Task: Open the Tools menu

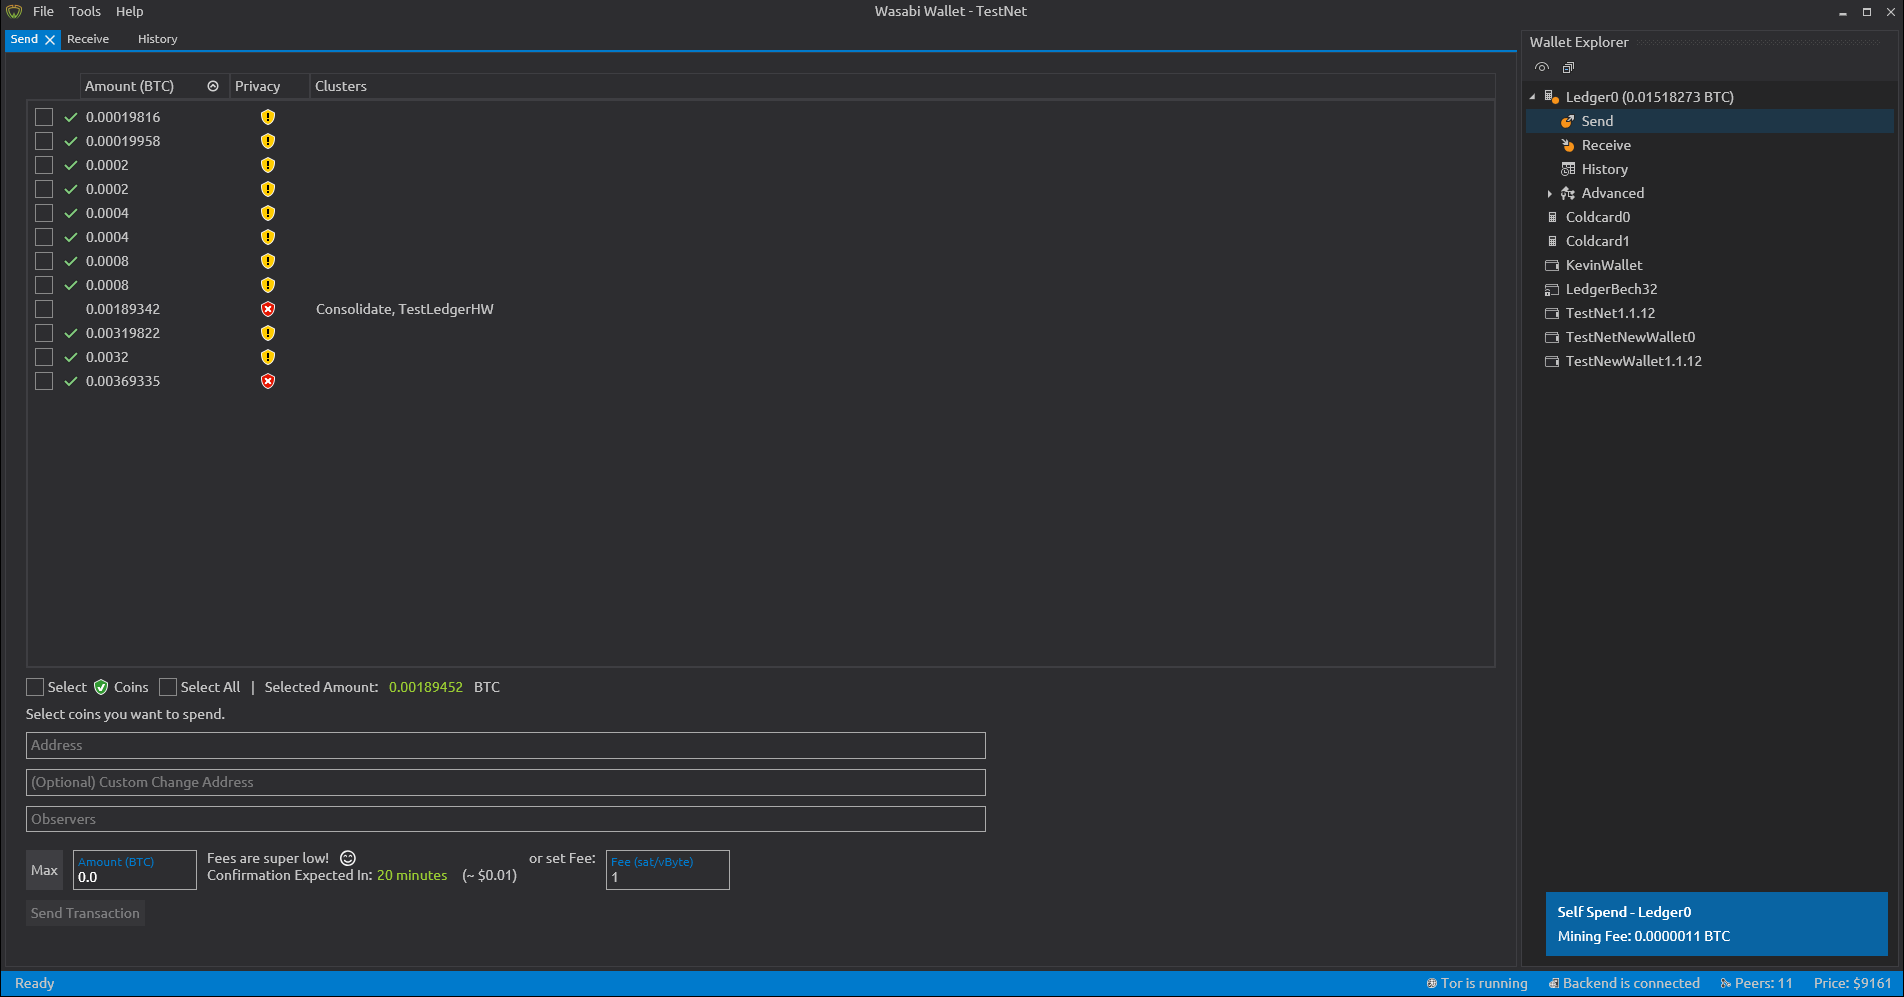Action: click(85, 12)
